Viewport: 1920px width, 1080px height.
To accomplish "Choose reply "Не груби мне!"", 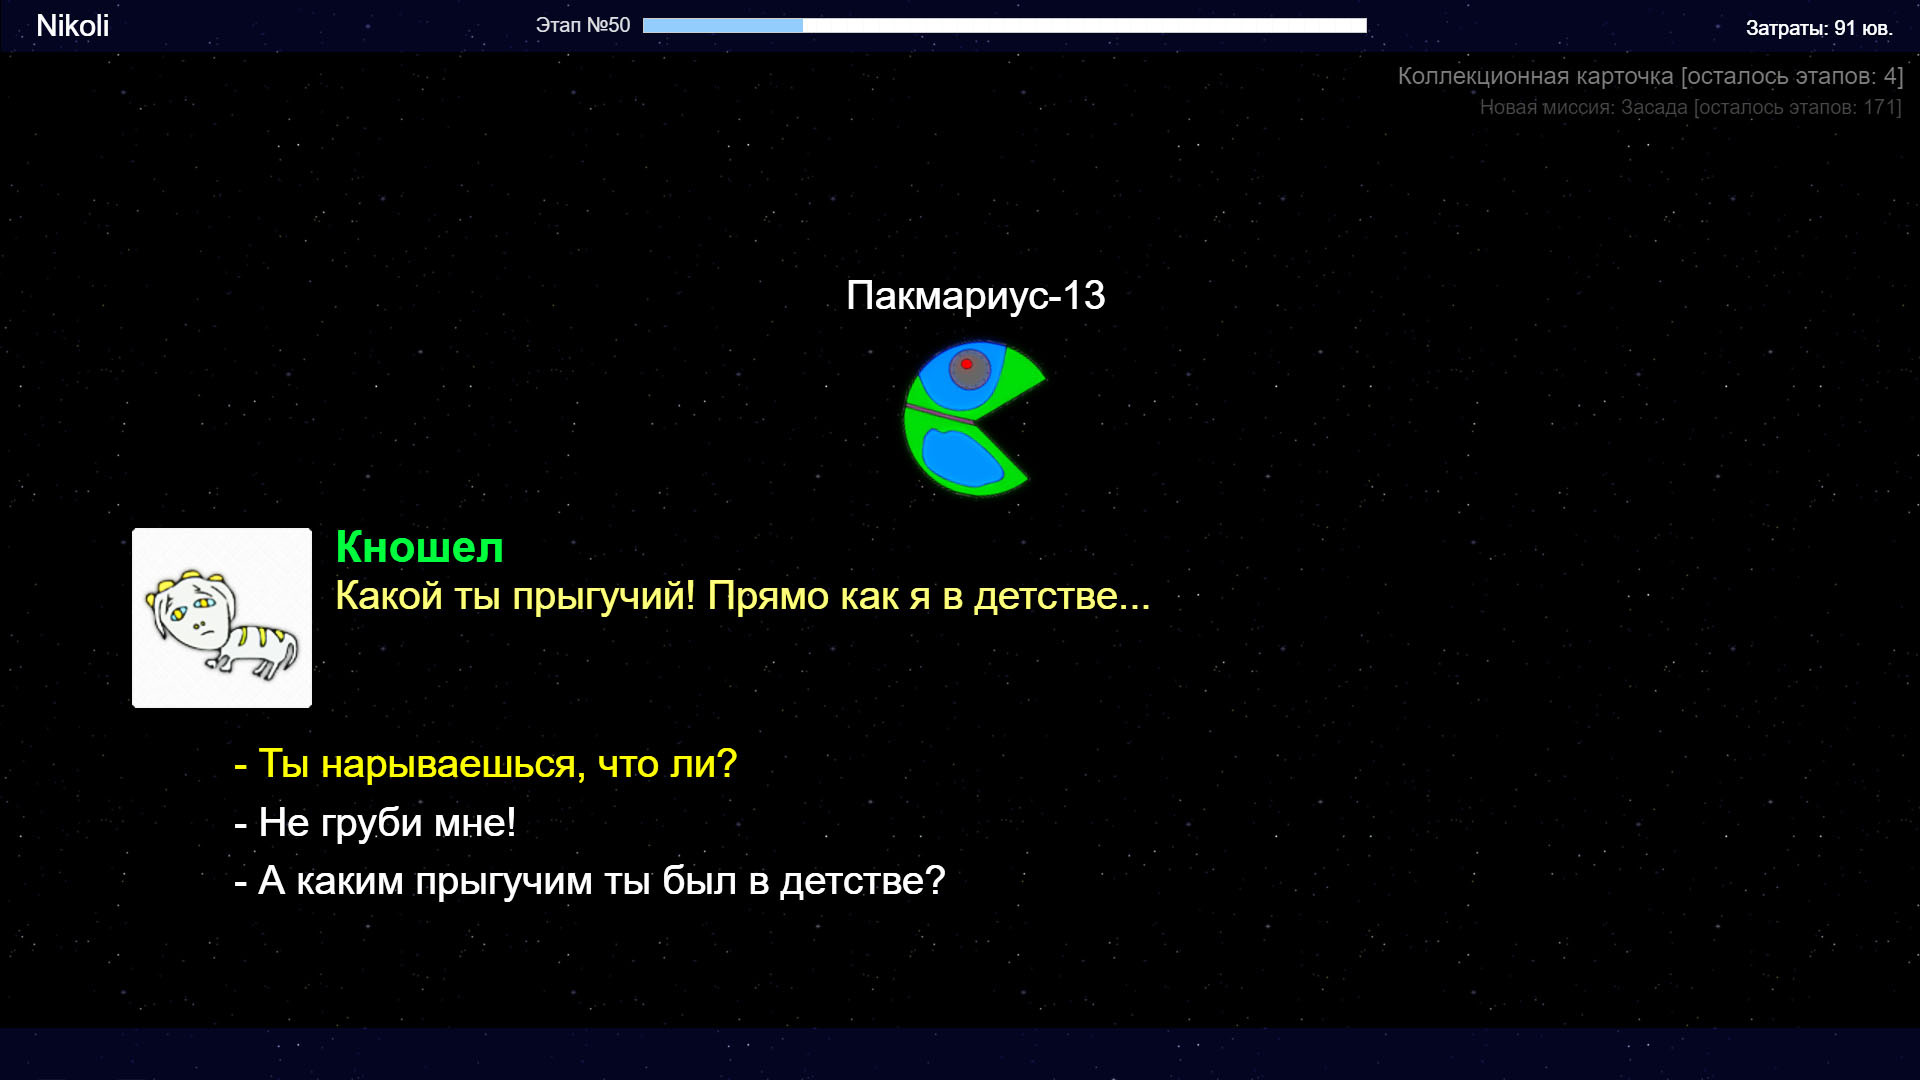I will (x=375, y=823).
